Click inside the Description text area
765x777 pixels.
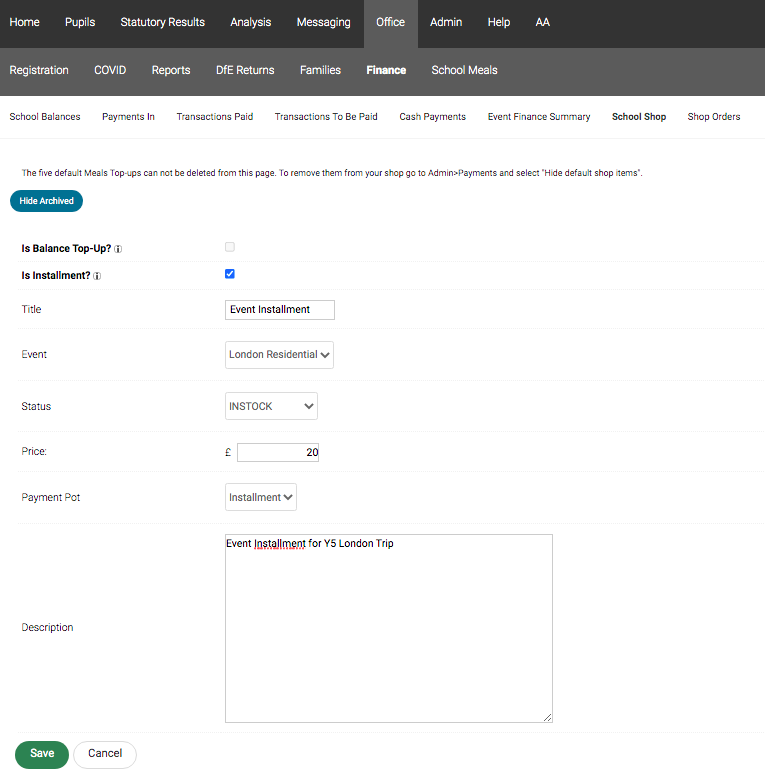[x=388, y=628]
